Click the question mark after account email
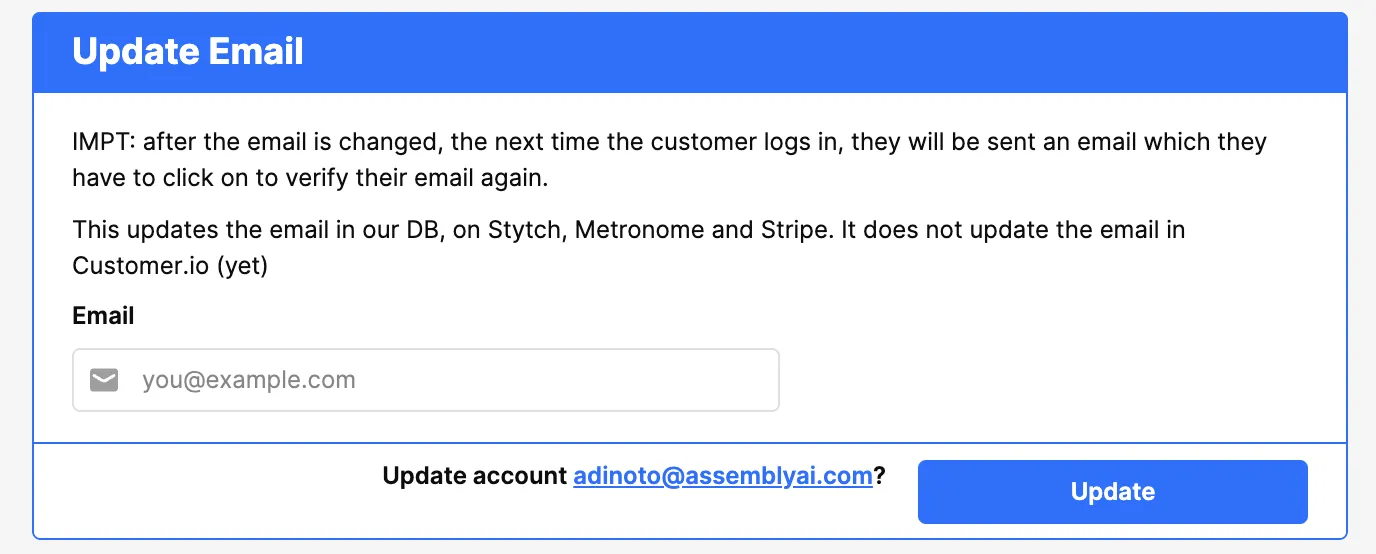Image resolution: width=1376 pixels, height=554 pixels. point(880,476)
